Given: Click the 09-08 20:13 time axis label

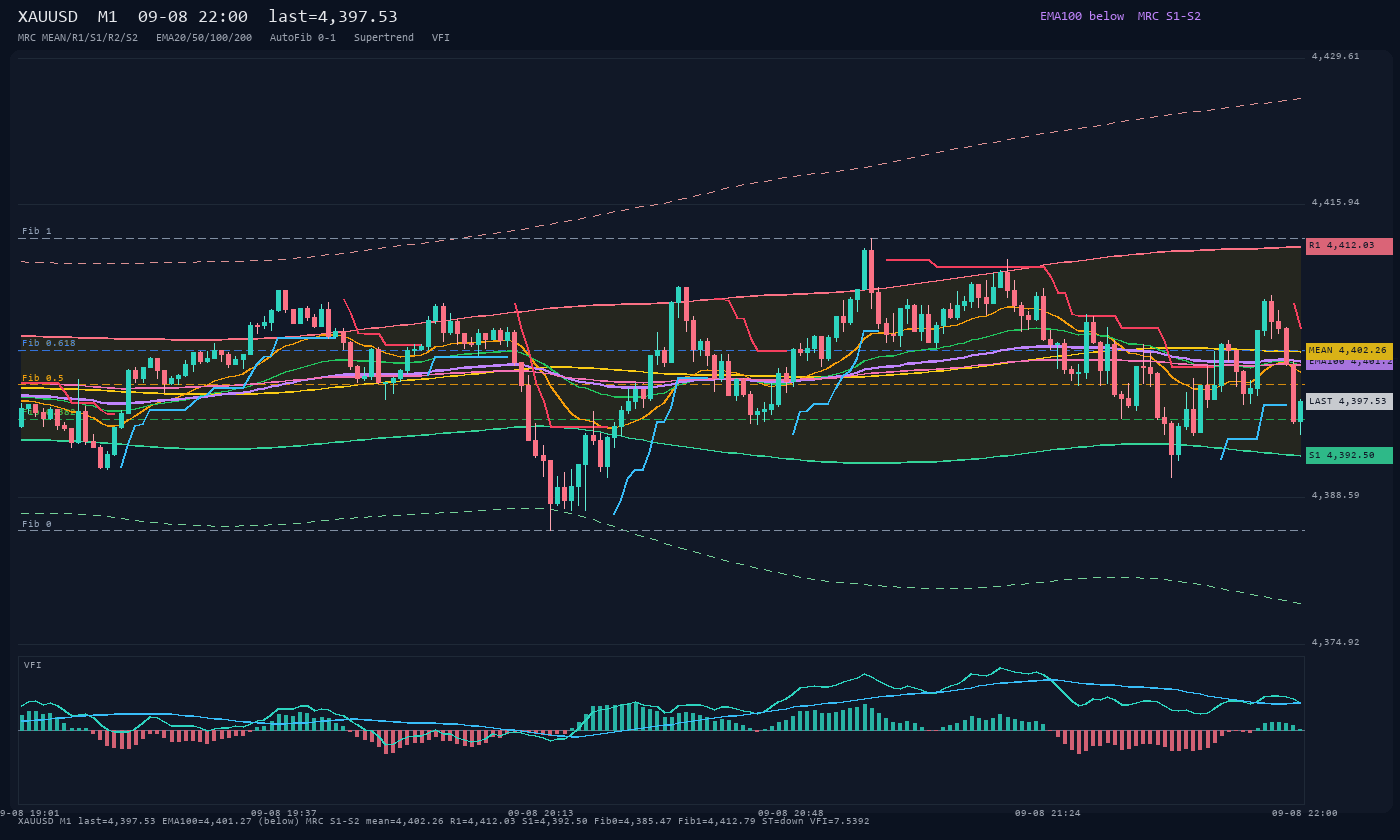Looking at the screenshot, I should click(x=541, y=813).
